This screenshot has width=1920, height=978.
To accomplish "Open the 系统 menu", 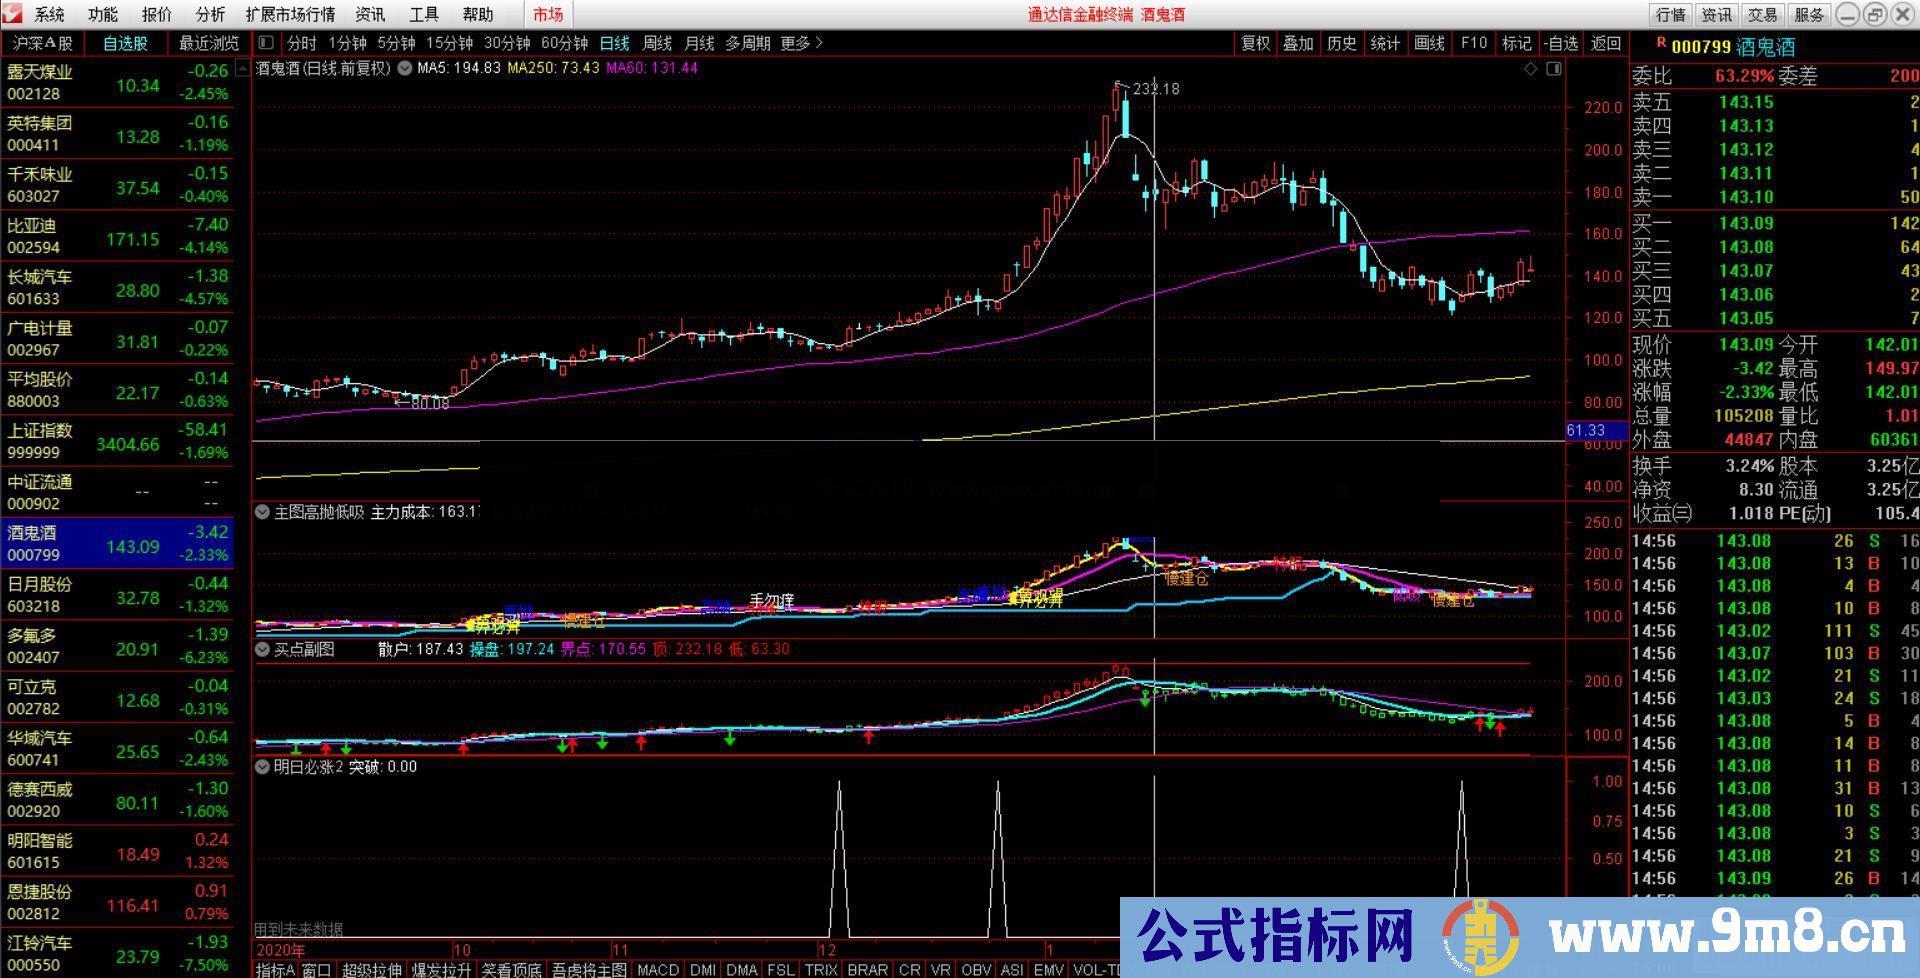I will 49,14.
